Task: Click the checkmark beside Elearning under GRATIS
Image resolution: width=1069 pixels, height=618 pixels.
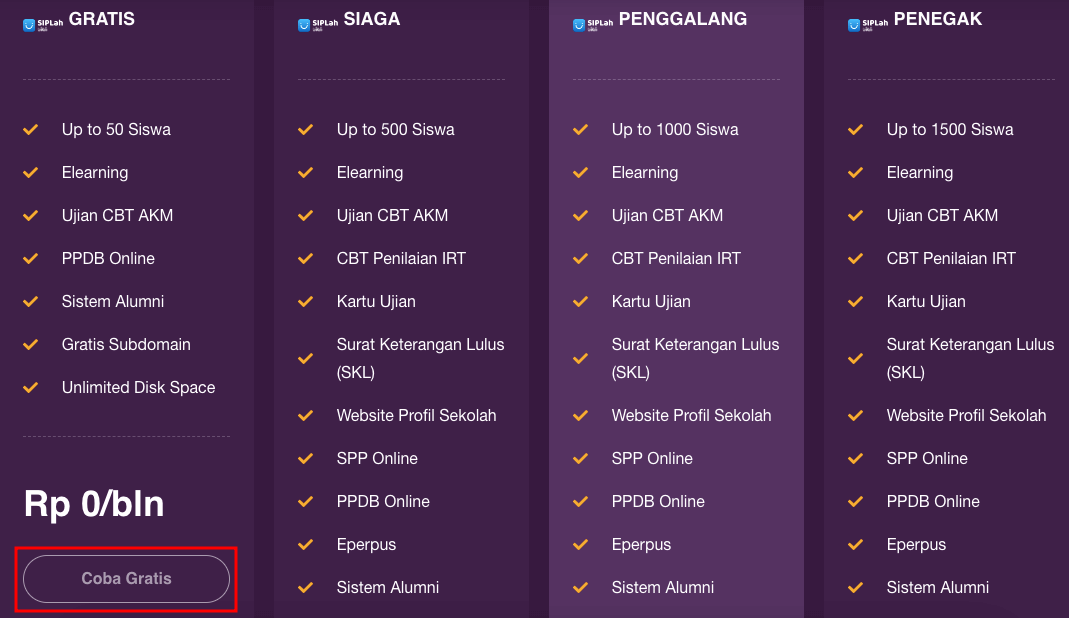Action: [x=30, y=172]
